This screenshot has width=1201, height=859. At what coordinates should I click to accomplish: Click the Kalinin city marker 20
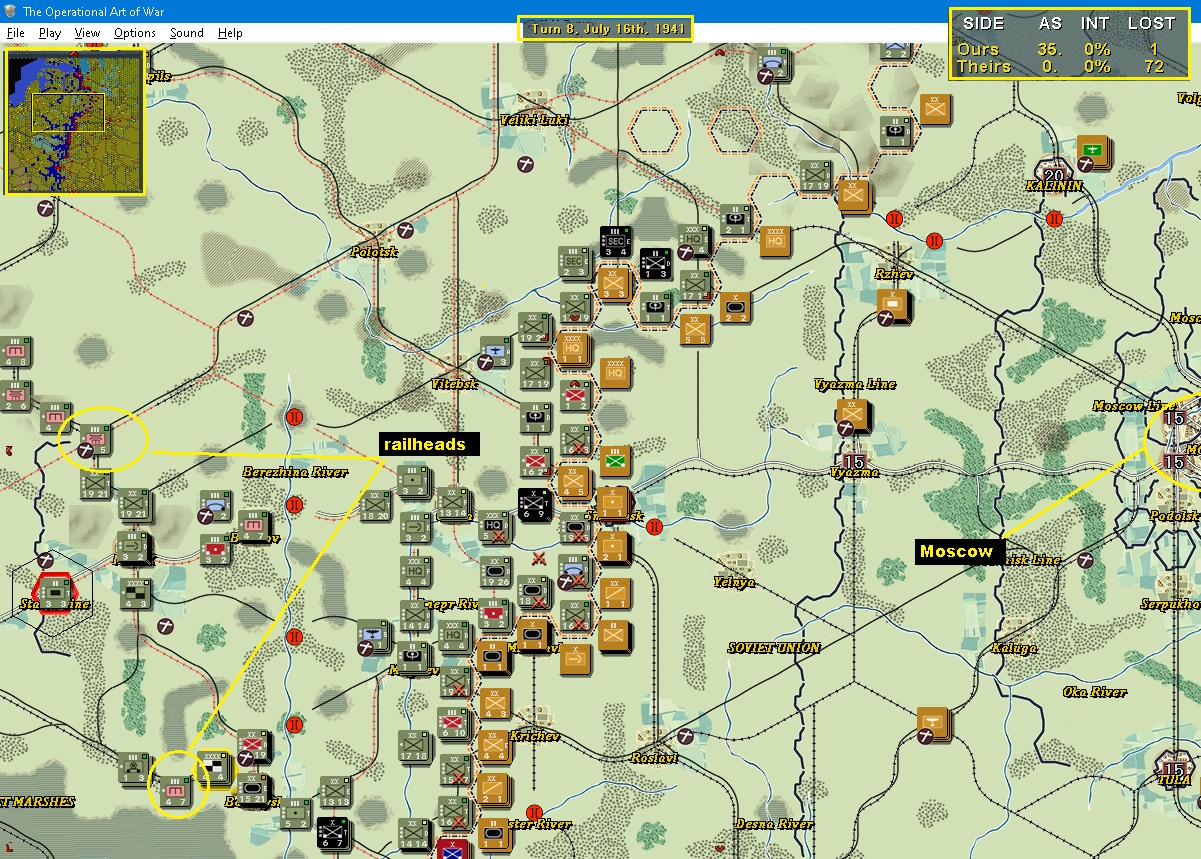(x=1053, y=176)
